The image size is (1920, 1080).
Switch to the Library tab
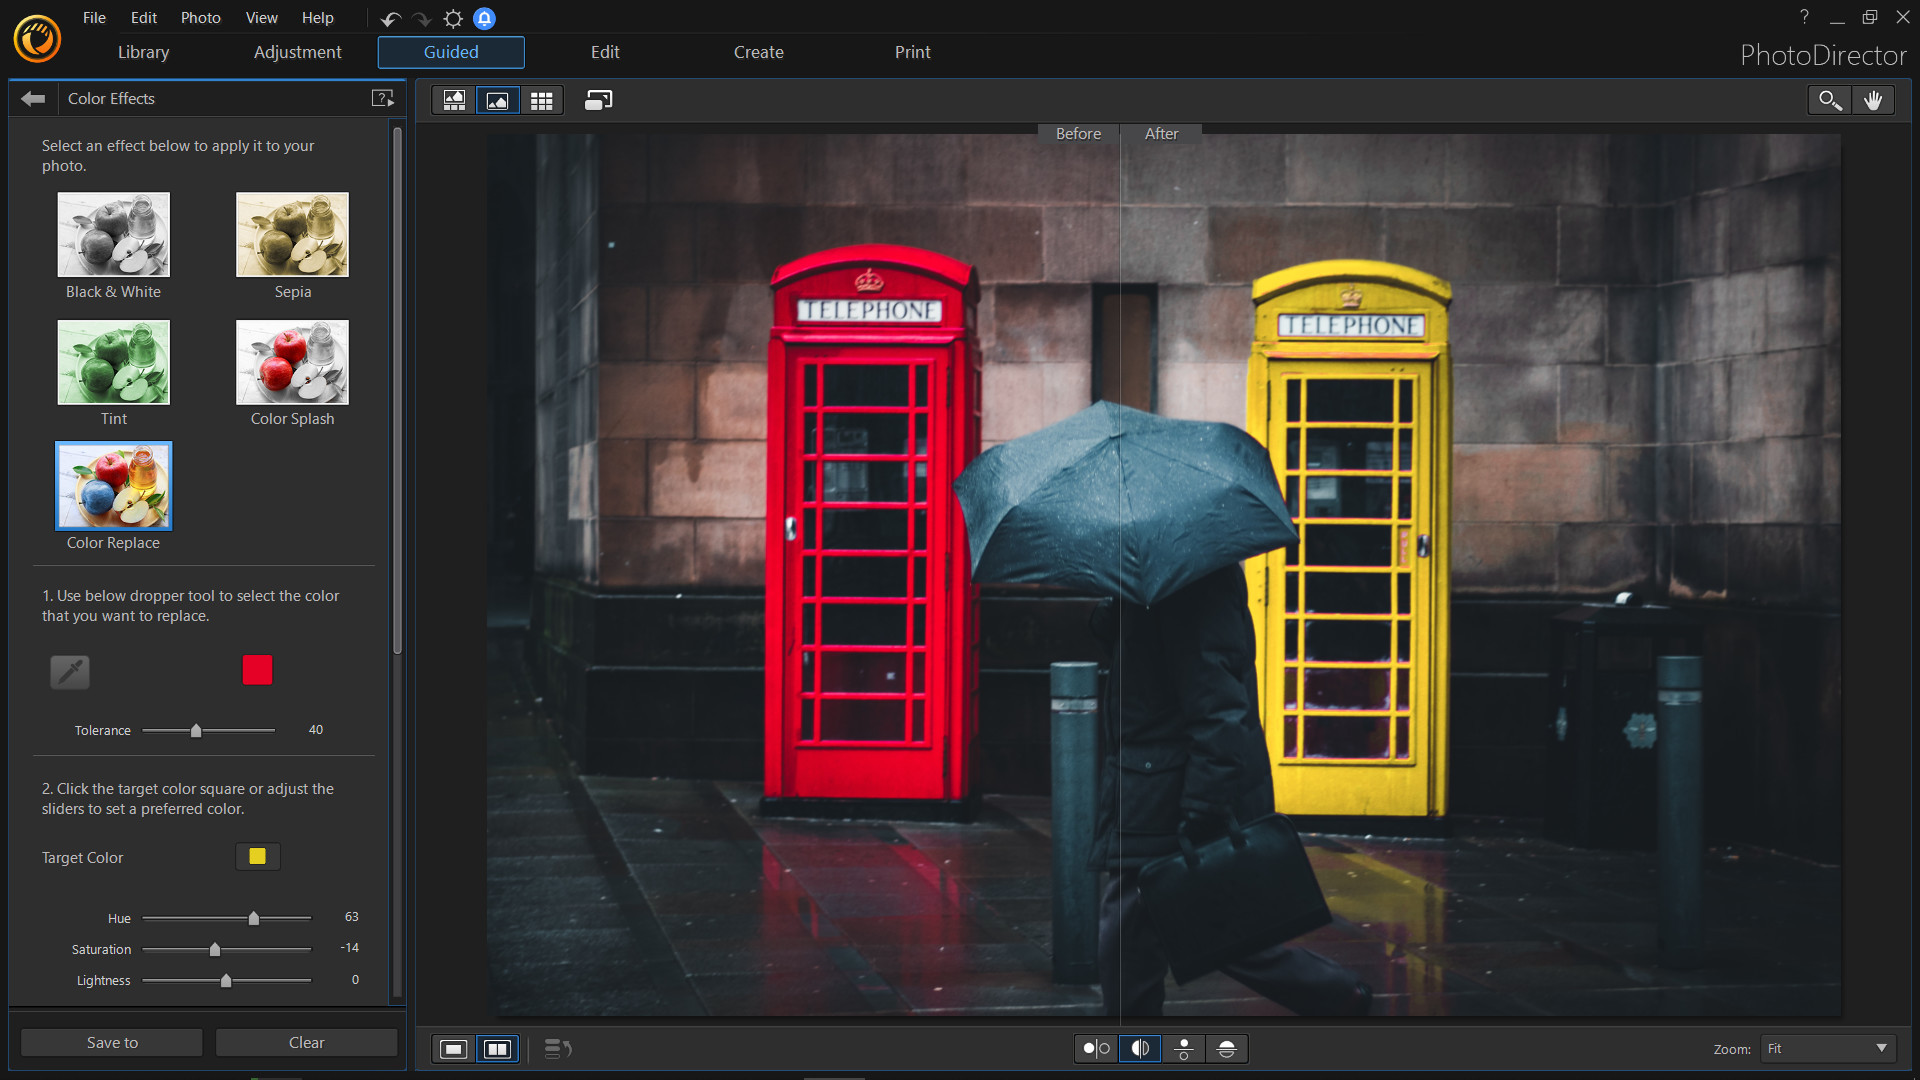[143, 52]
